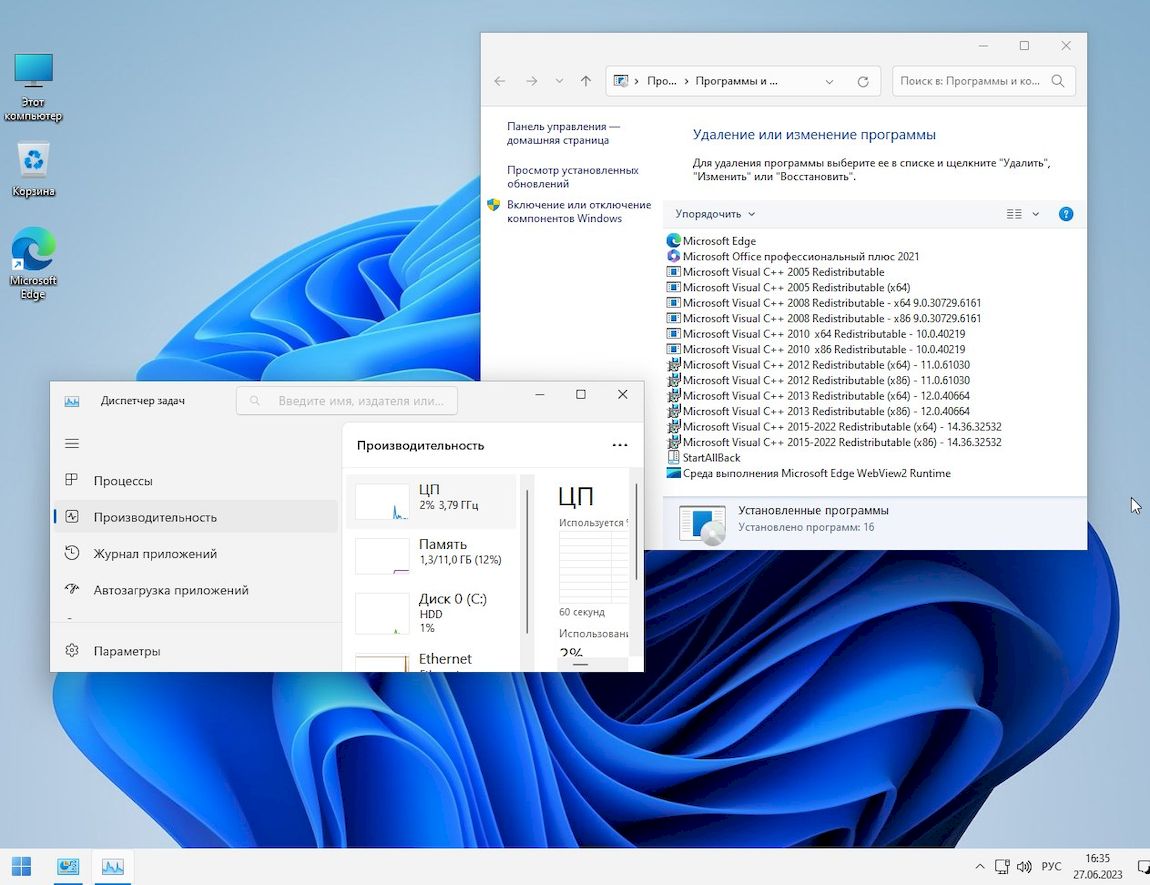
Task: Click the volume speaker tray icon
Action: click(1025, 867)
